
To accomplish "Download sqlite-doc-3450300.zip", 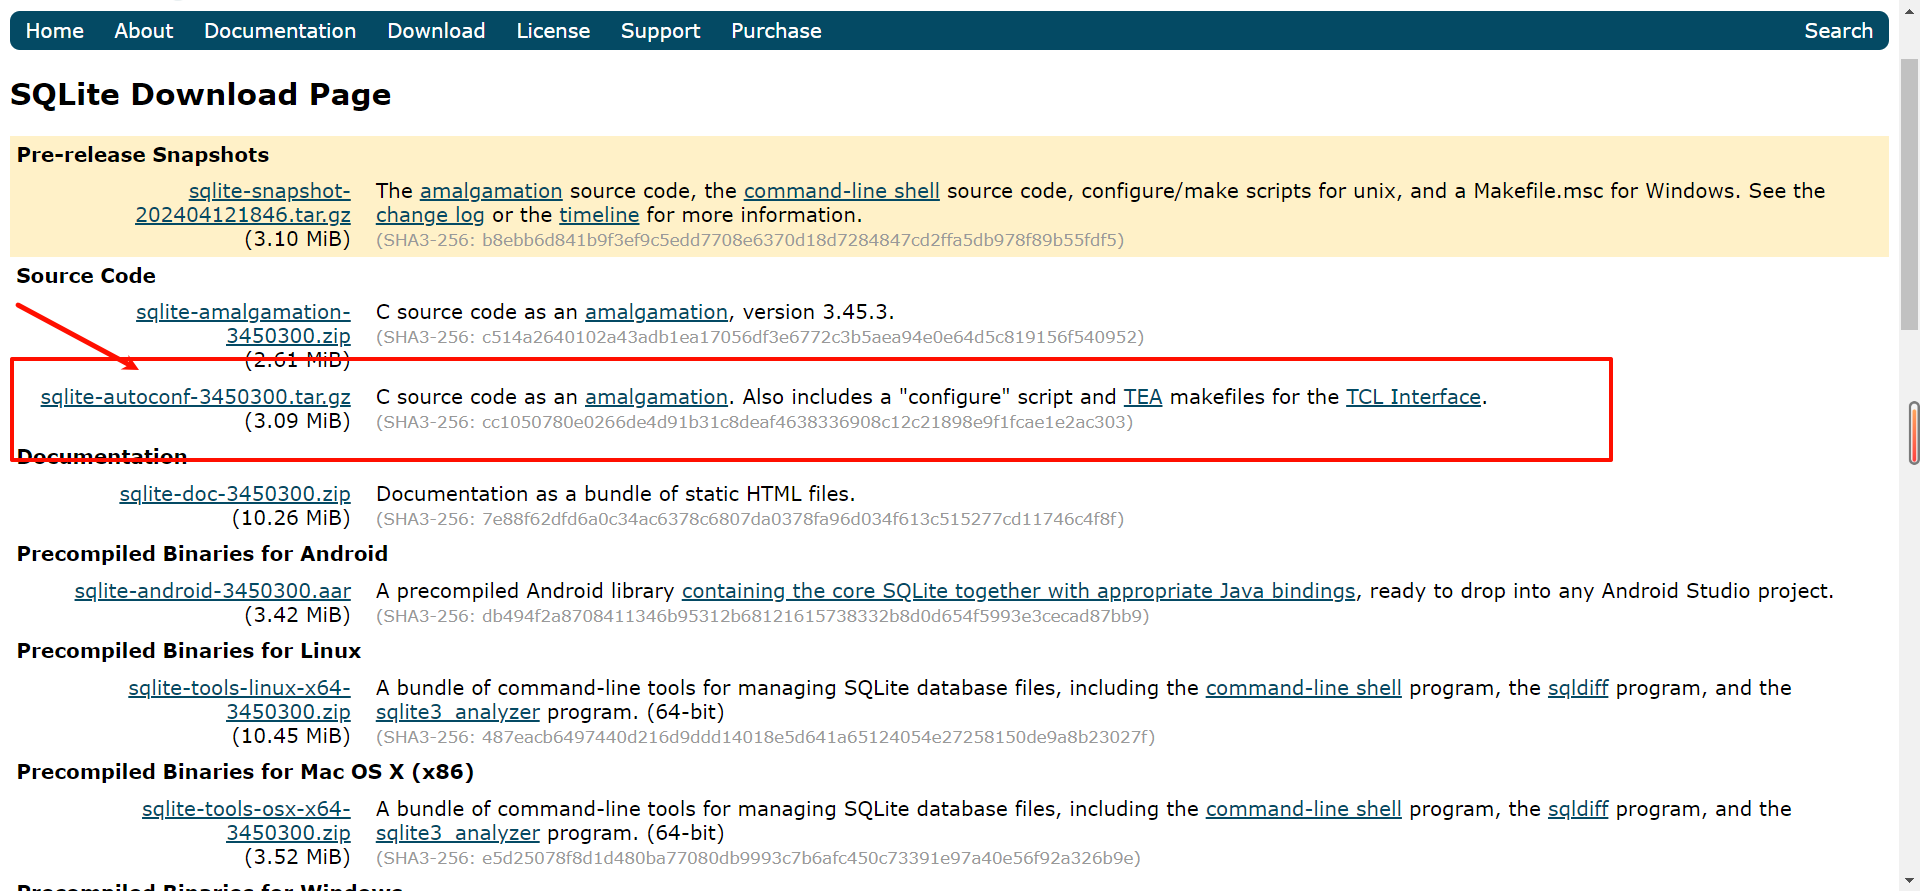I will point(235,494).
